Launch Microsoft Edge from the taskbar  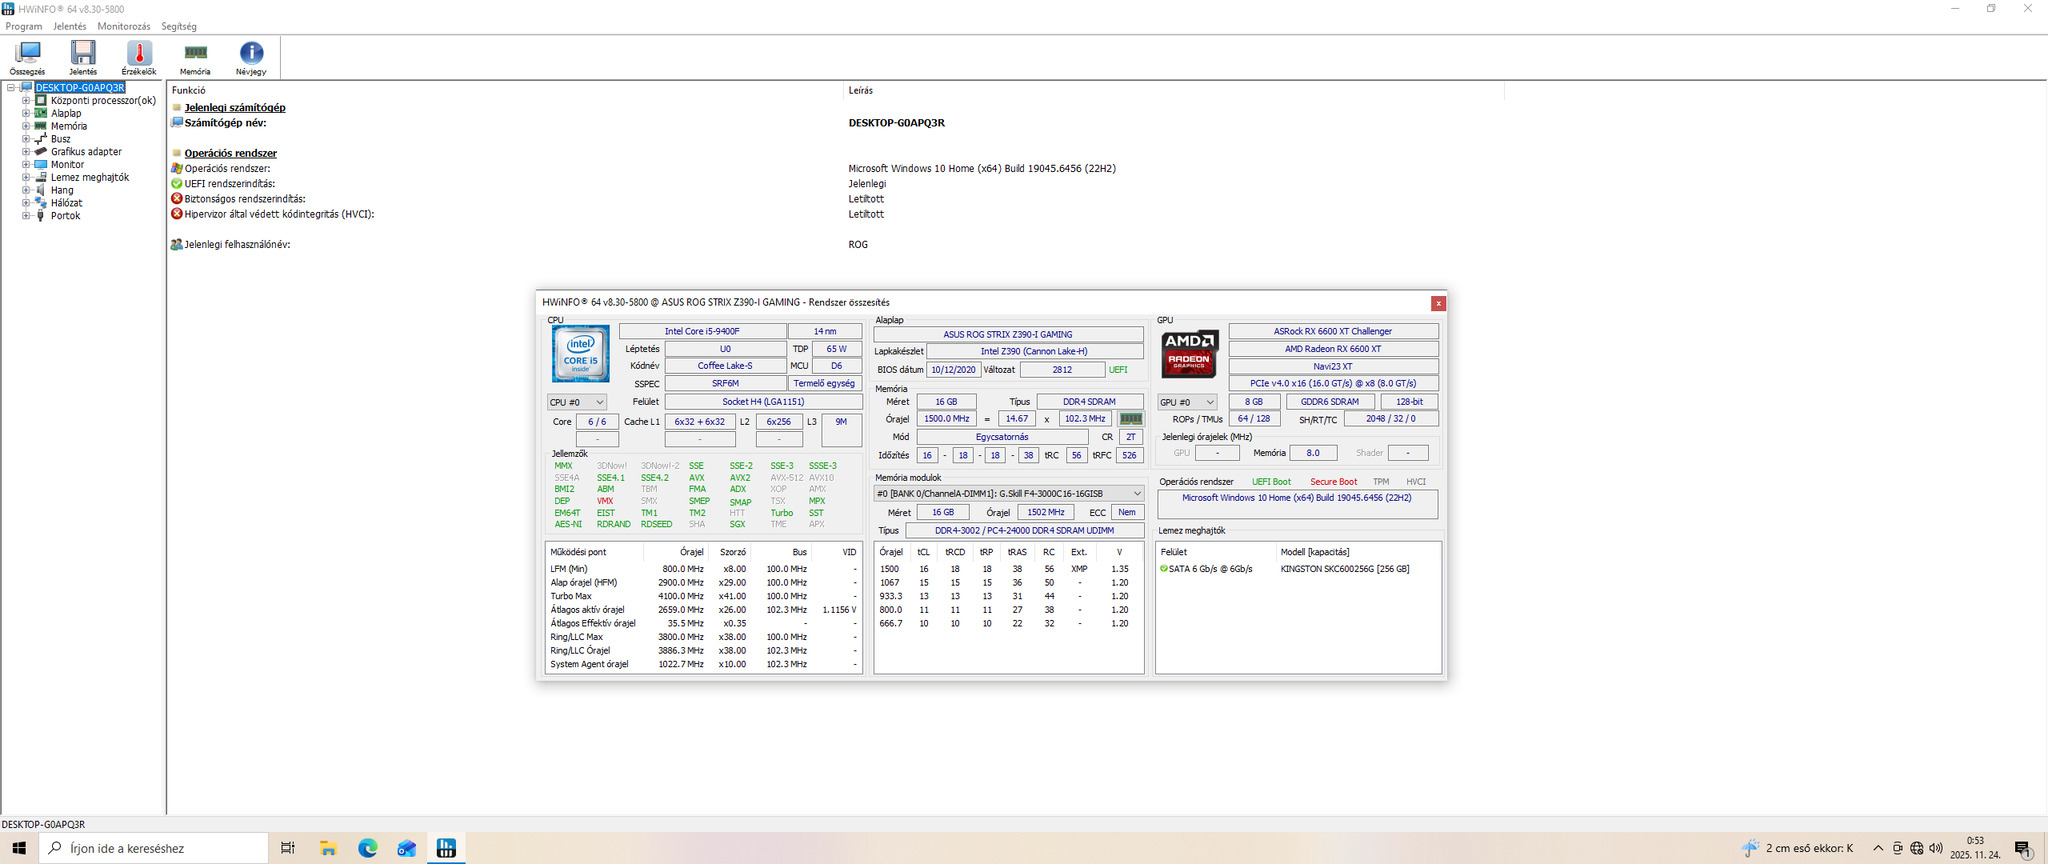coord(368,848)
